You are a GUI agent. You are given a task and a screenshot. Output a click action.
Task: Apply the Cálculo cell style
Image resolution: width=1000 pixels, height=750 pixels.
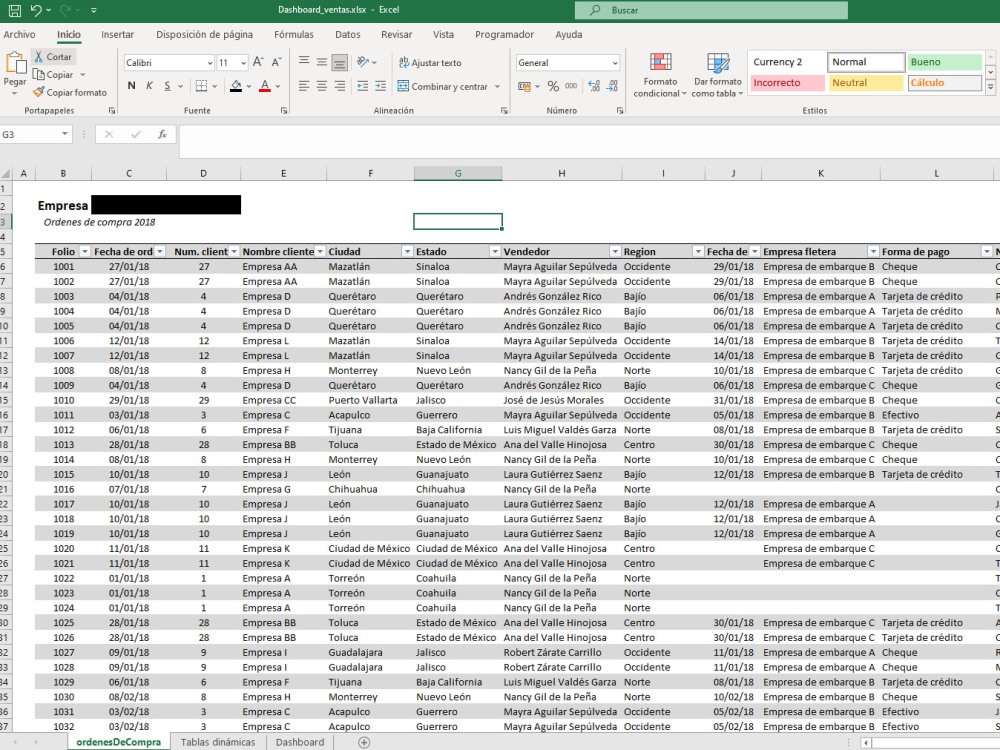(x=945, y=83)
